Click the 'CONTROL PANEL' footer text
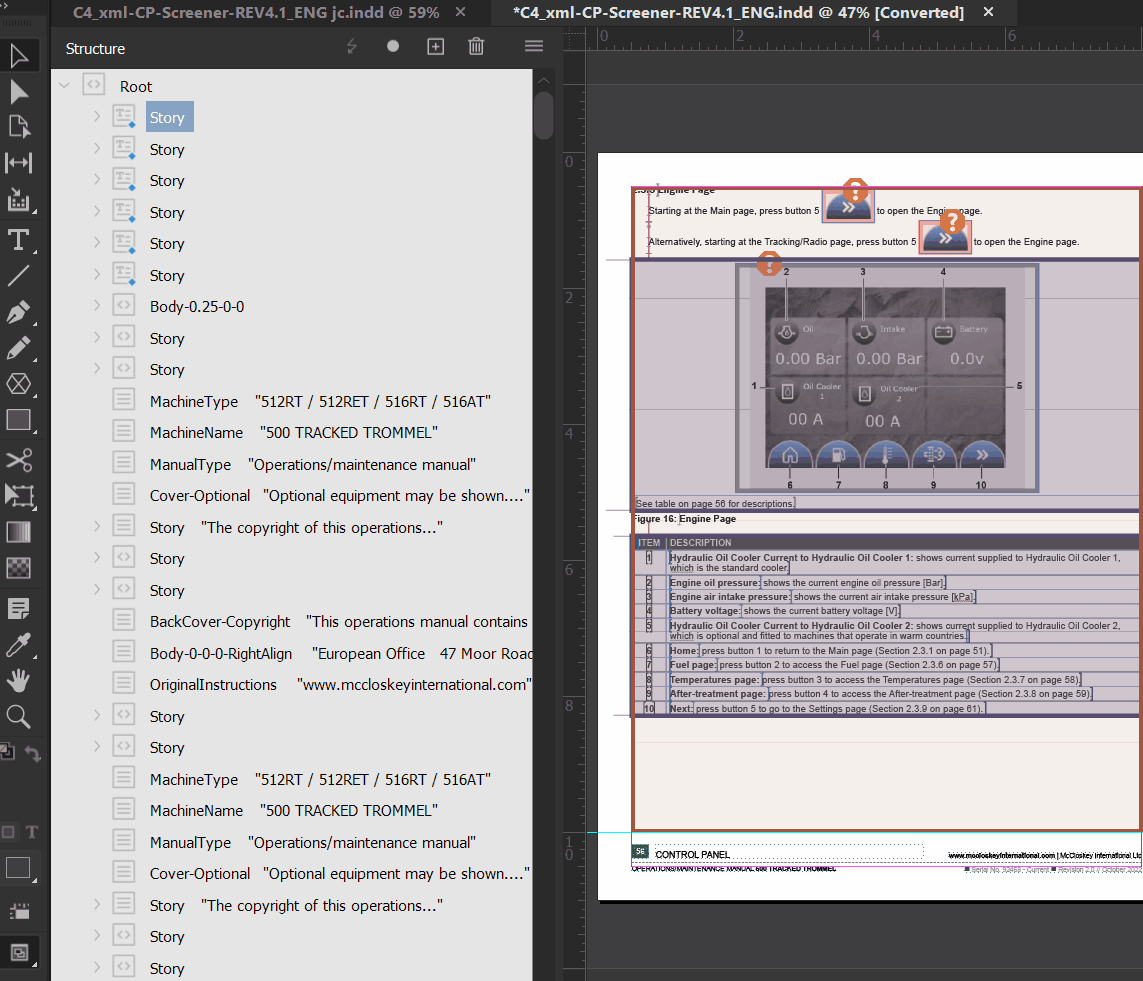The height and width of the screenshot is (981, 1143). (693, 854)
